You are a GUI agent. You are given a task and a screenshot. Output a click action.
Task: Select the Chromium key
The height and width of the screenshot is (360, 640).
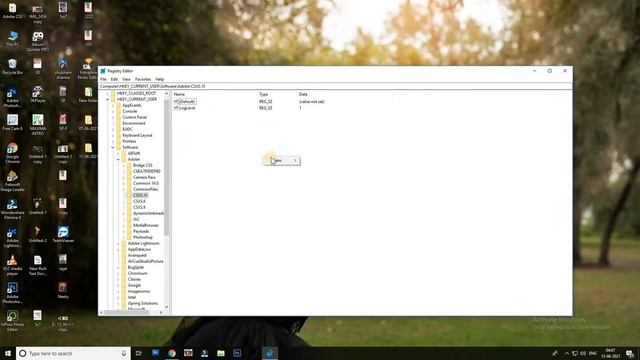[138, 273]
